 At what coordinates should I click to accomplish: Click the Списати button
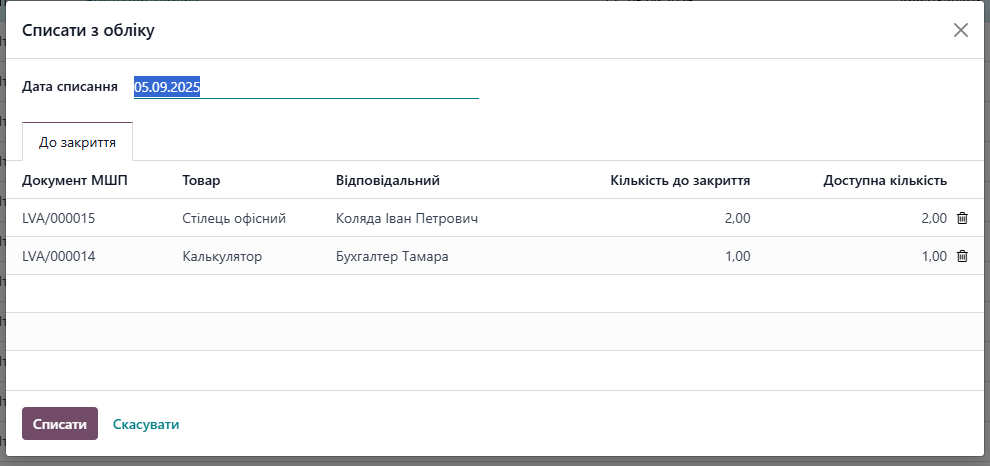pyautogui.click(x=60, y=424)
